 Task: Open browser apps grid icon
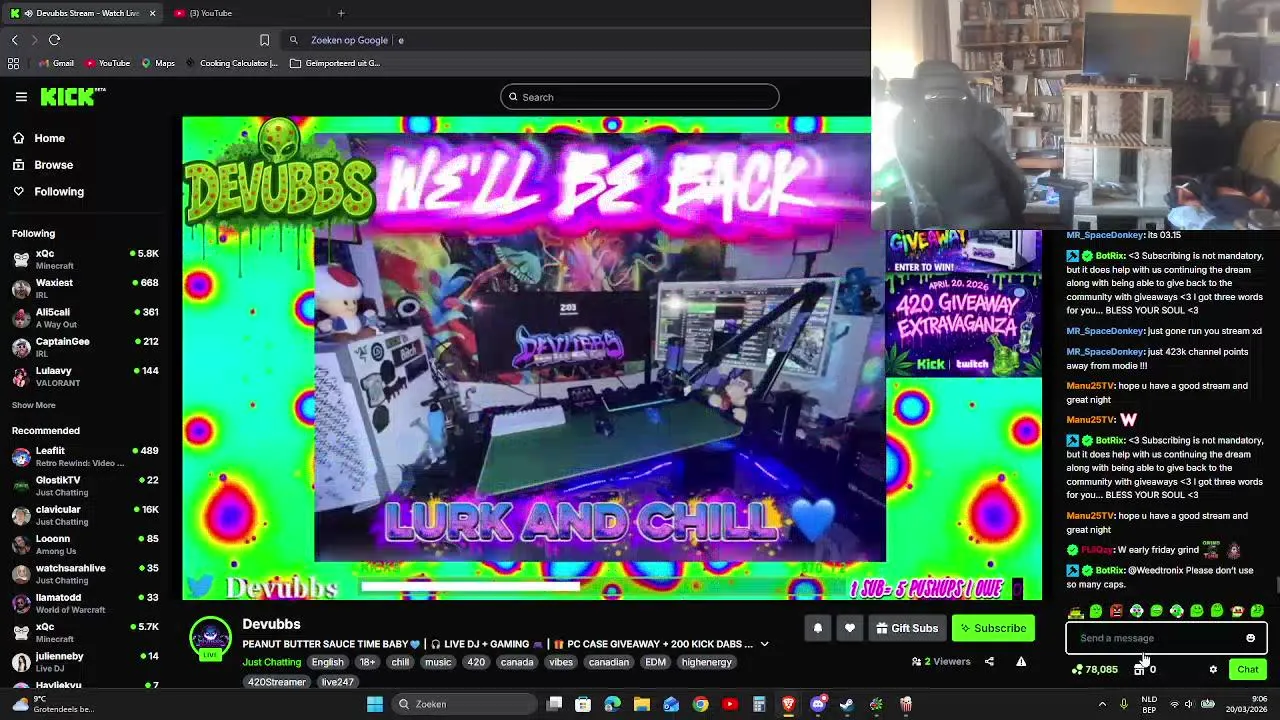[x=13, y=63]
